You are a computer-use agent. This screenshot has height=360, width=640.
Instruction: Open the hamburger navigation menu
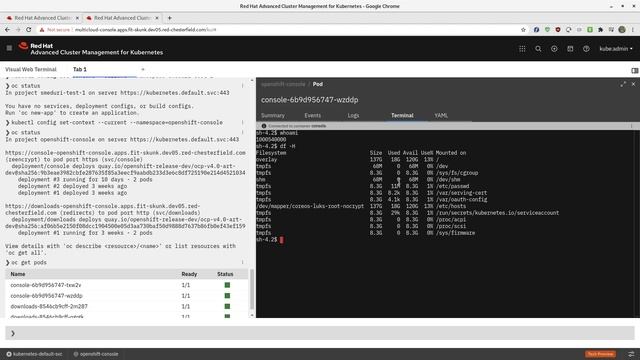9,48
